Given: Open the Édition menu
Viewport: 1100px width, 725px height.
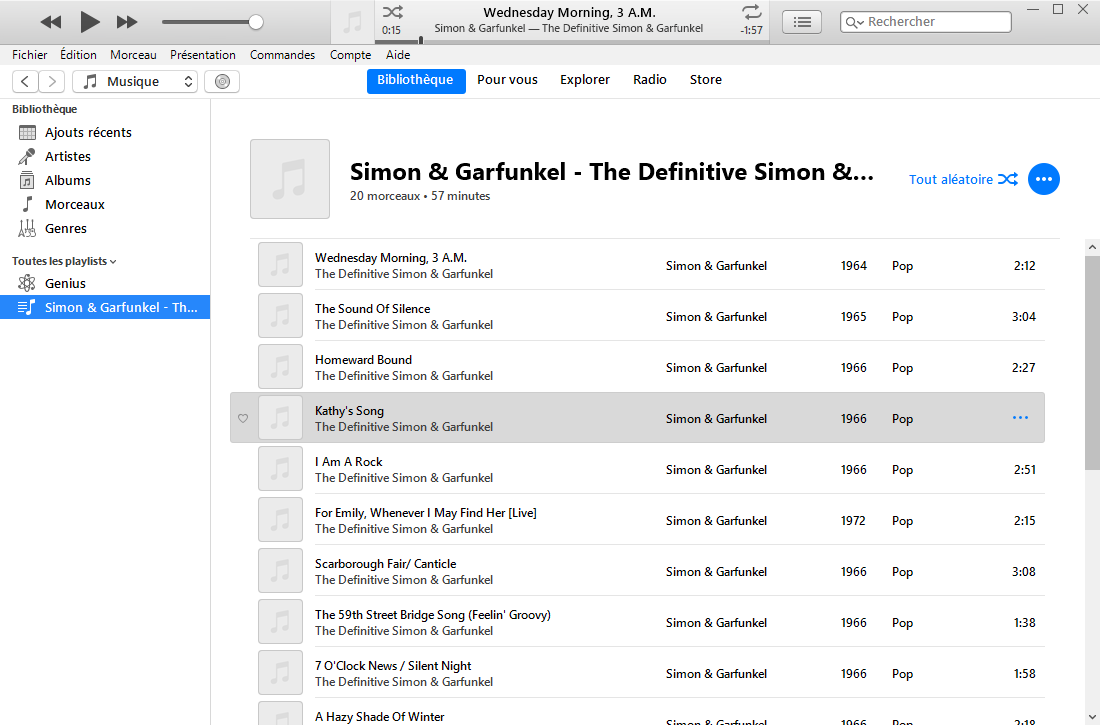Looking at the screenshot, I should coord(78,55).
